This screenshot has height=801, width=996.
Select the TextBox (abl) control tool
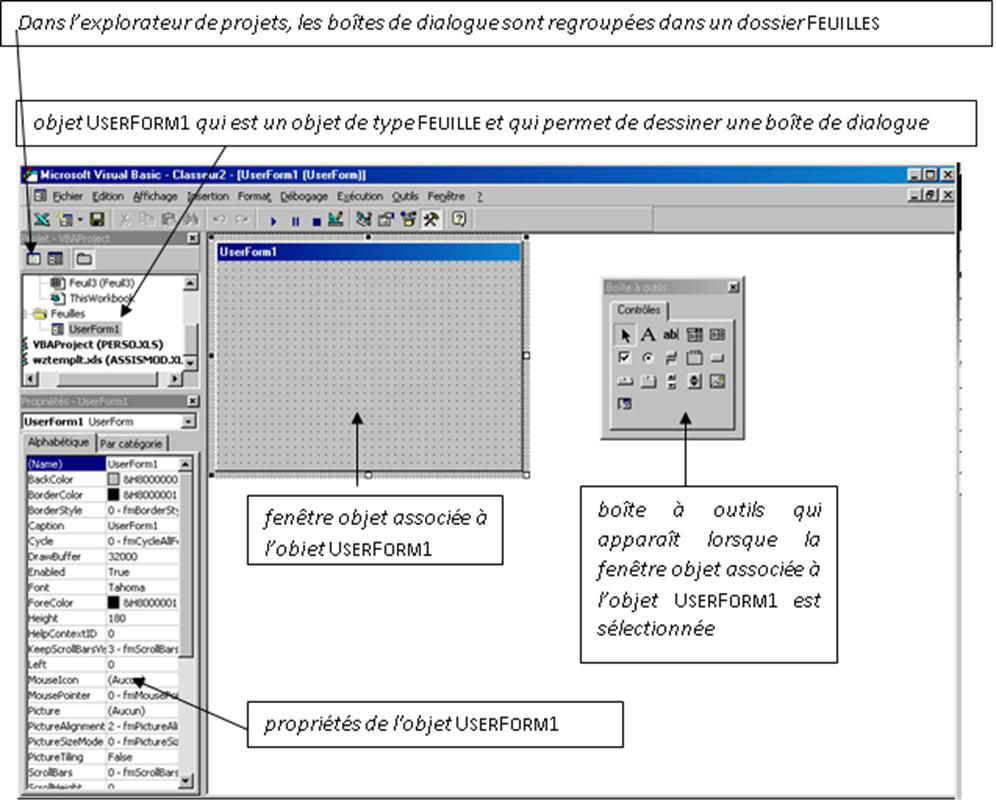click(x=671, y=335)
